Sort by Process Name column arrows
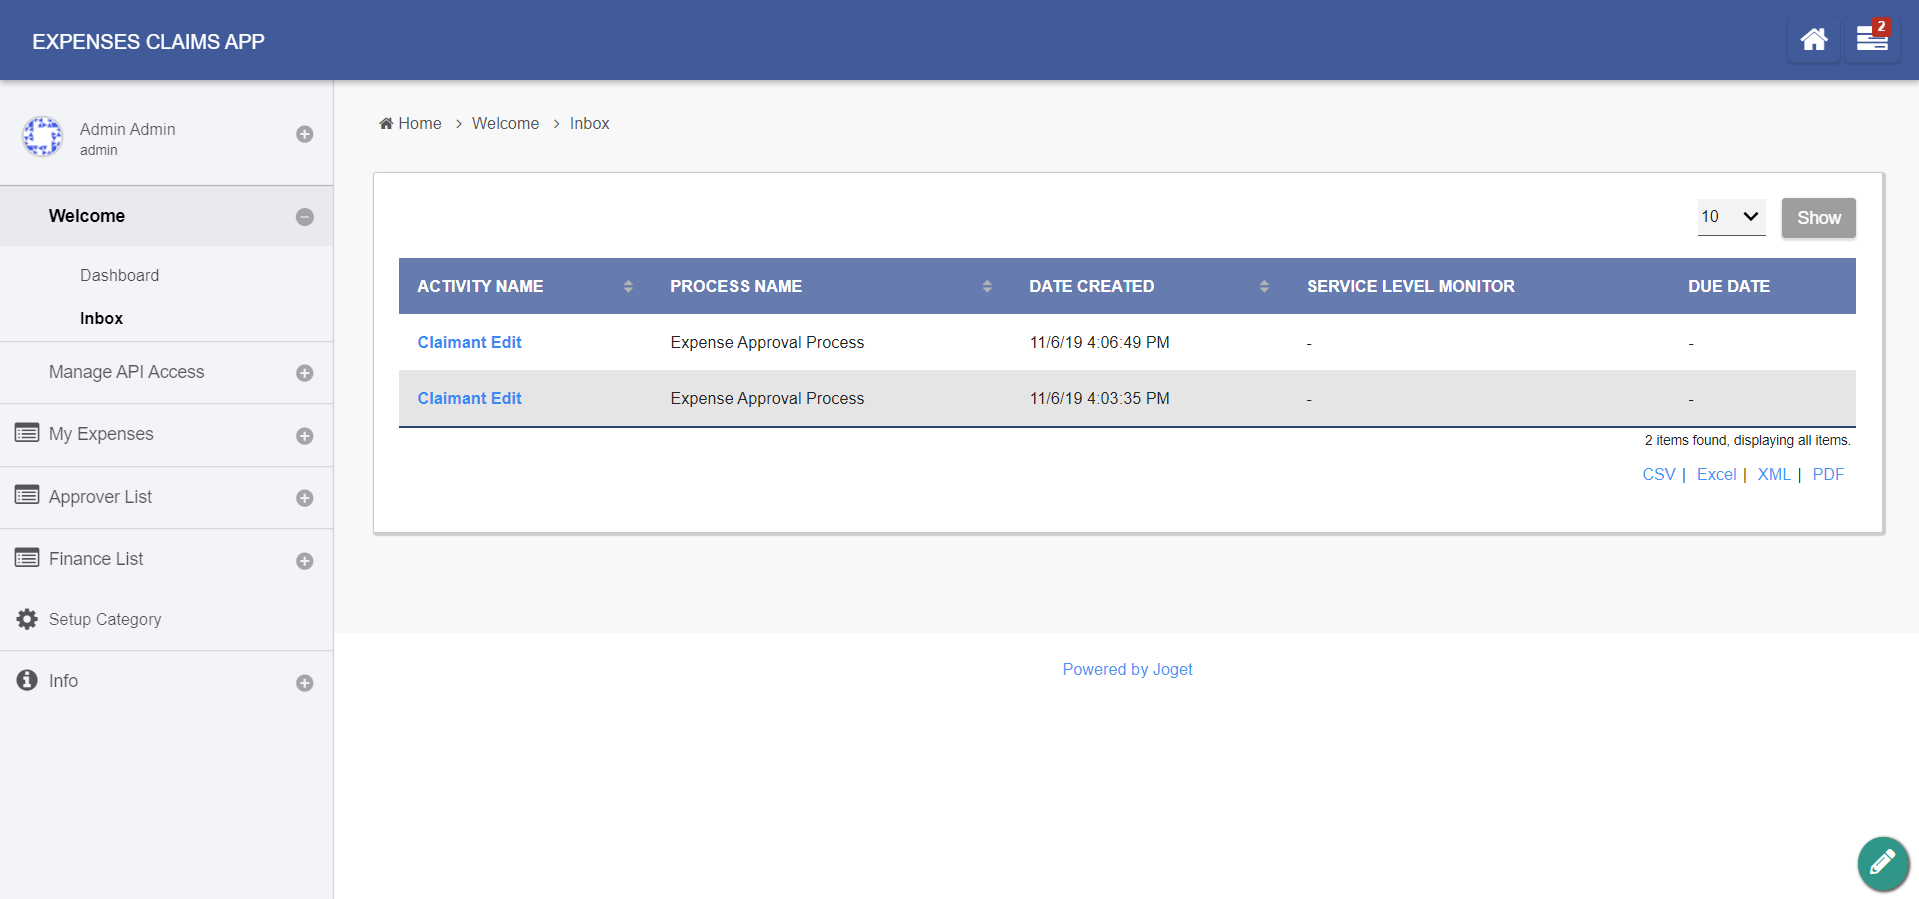The width and height of the screenshot is (1919, 899). (x=987, y=286)
